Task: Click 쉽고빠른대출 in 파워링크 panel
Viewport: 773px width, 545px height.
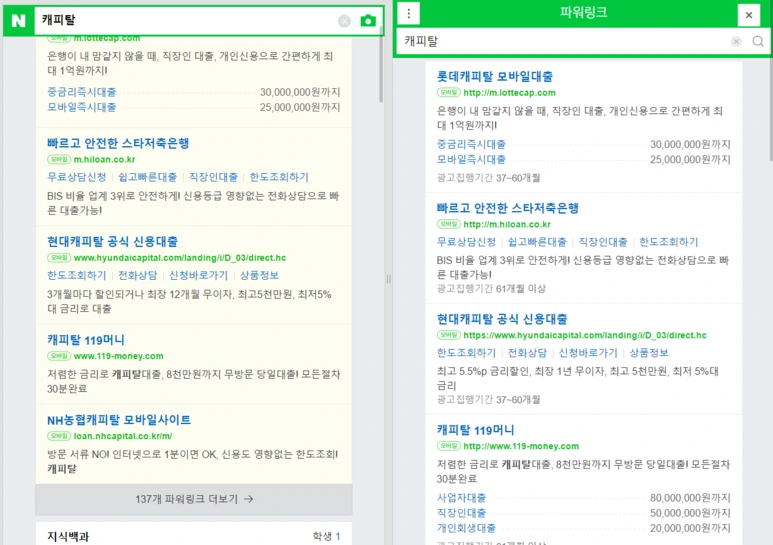Action: point(537,242)
